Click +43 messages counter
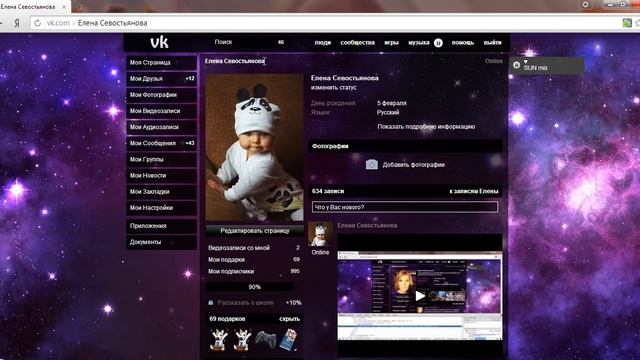 point(190,143)
